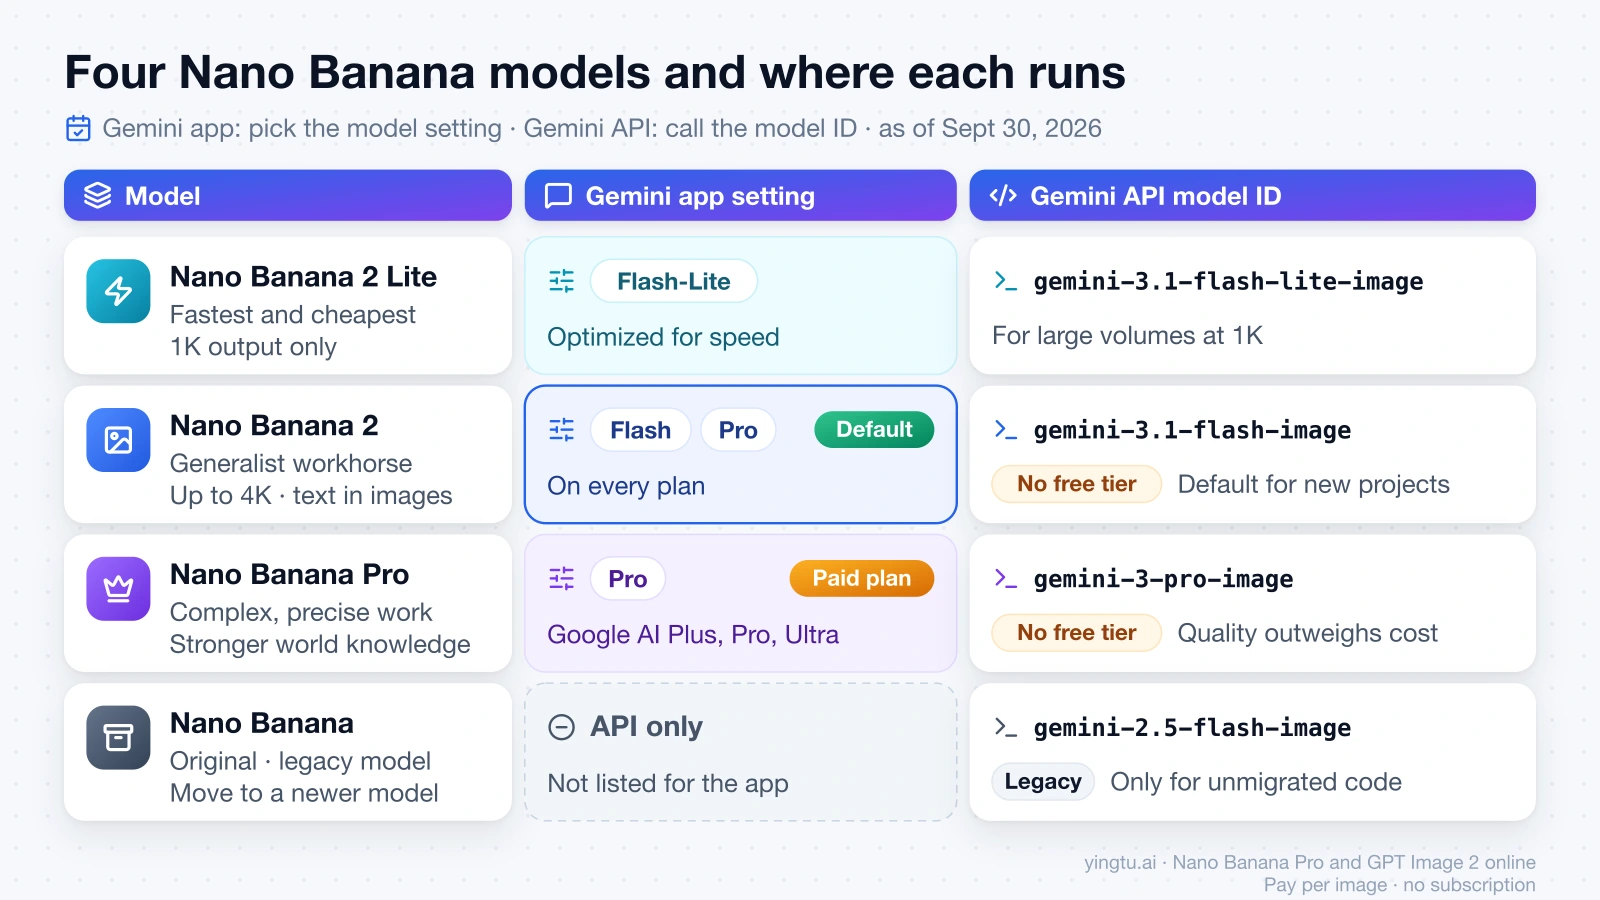The height and width of the screenshot is (900, 1600).
Task: Click For large volumes at 1K text
Action: [1127, 335]
